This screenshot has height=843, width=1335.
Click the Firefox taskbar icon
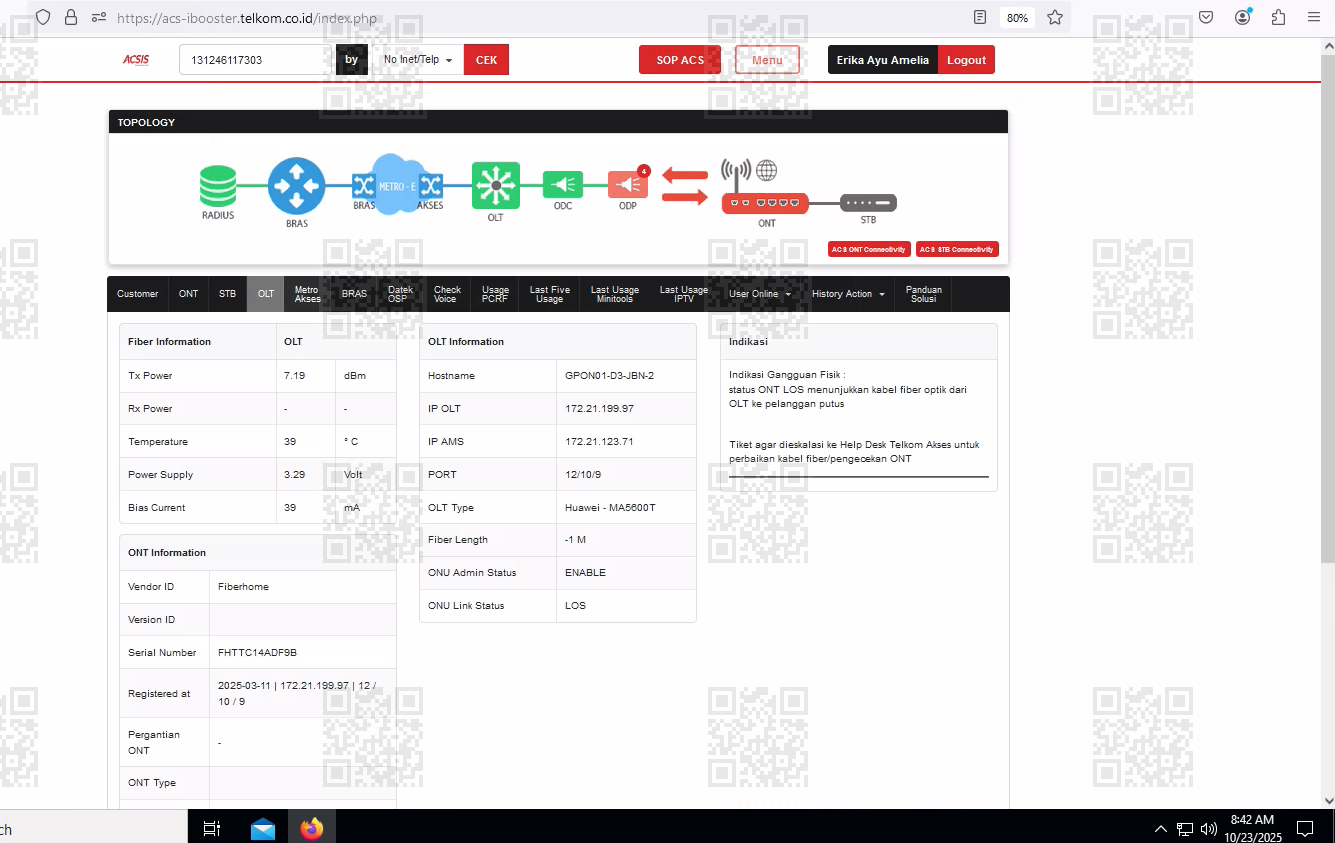[x=312, y=828]
